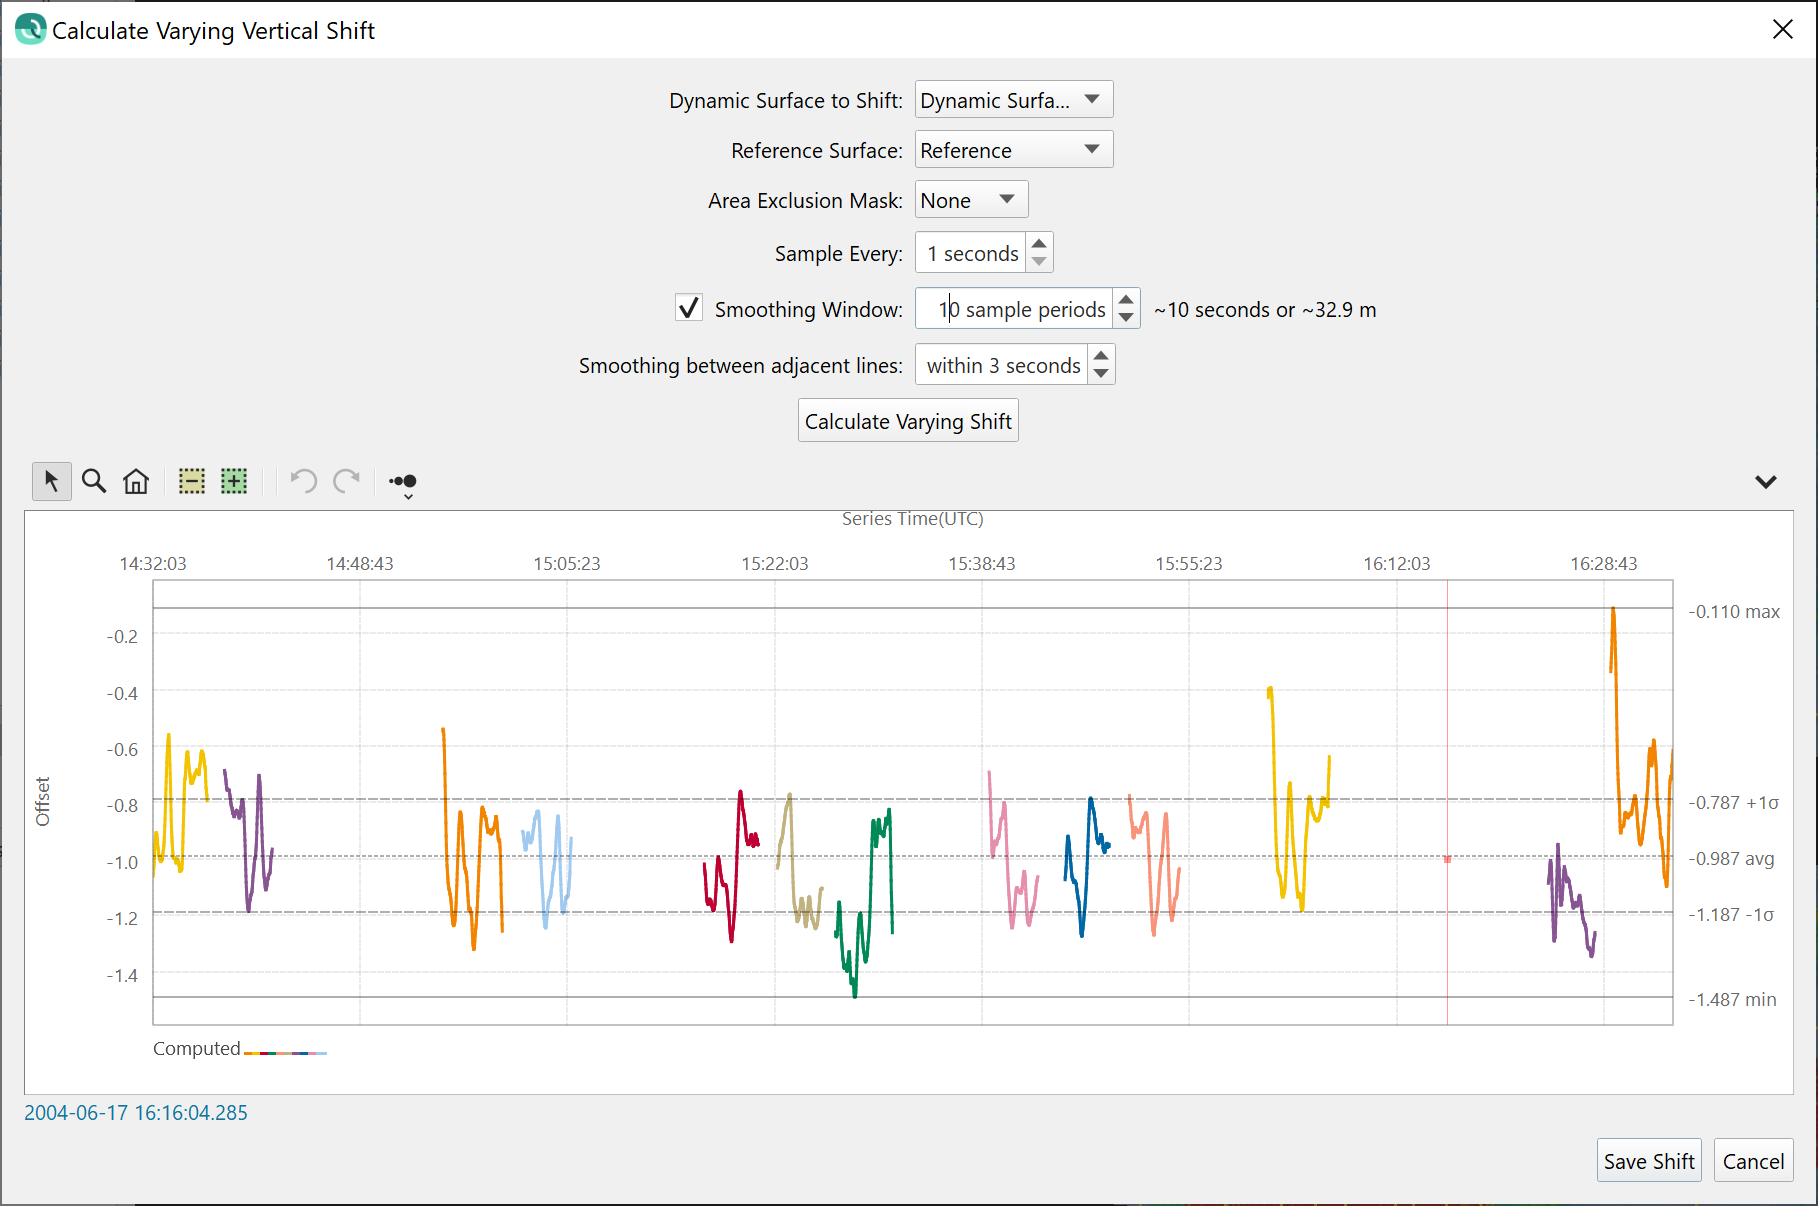
Task: Collapse the plot panel with the chevron
Action: point(1765,482)
